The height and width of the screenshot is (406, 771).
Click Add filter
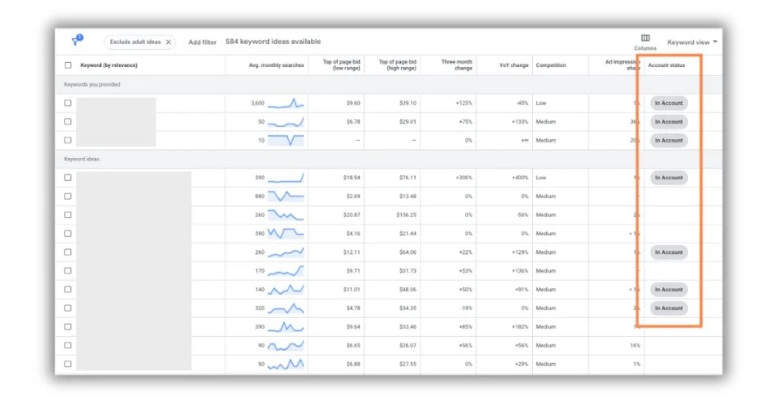[x=202, y=42]
